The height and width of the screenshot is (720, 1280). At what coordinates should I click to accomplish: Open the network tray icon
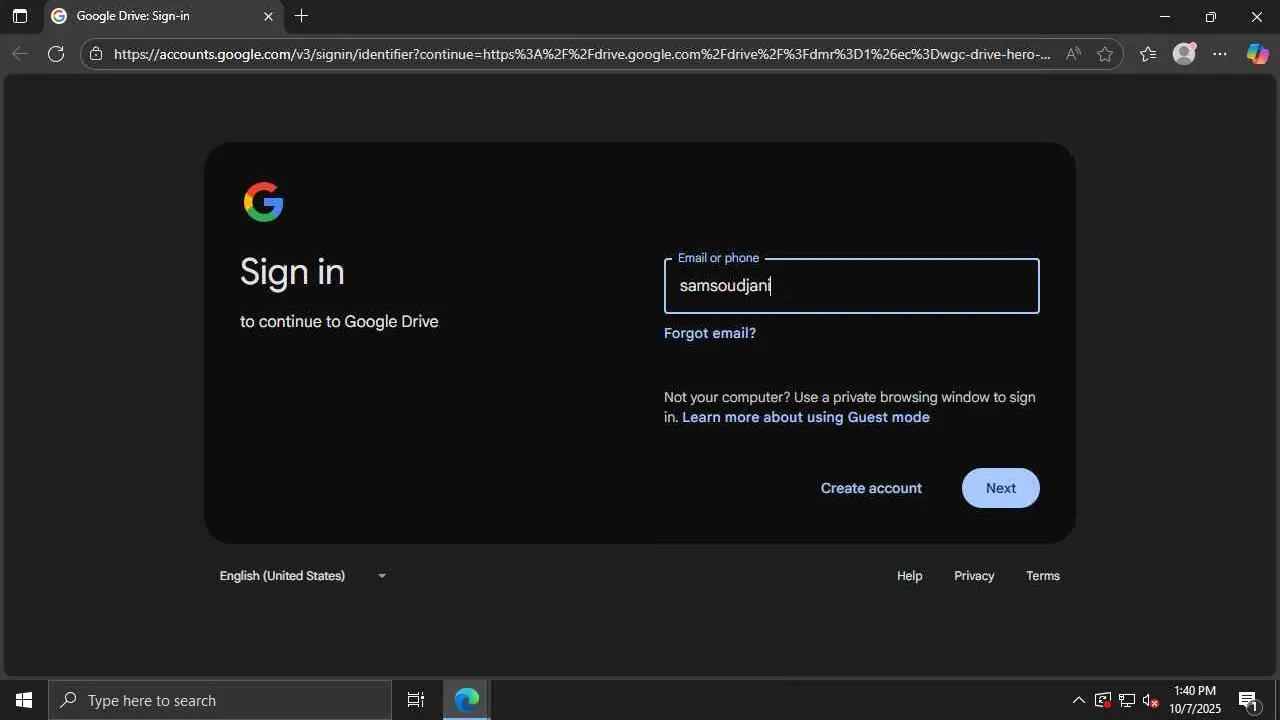click(1127, 700)
